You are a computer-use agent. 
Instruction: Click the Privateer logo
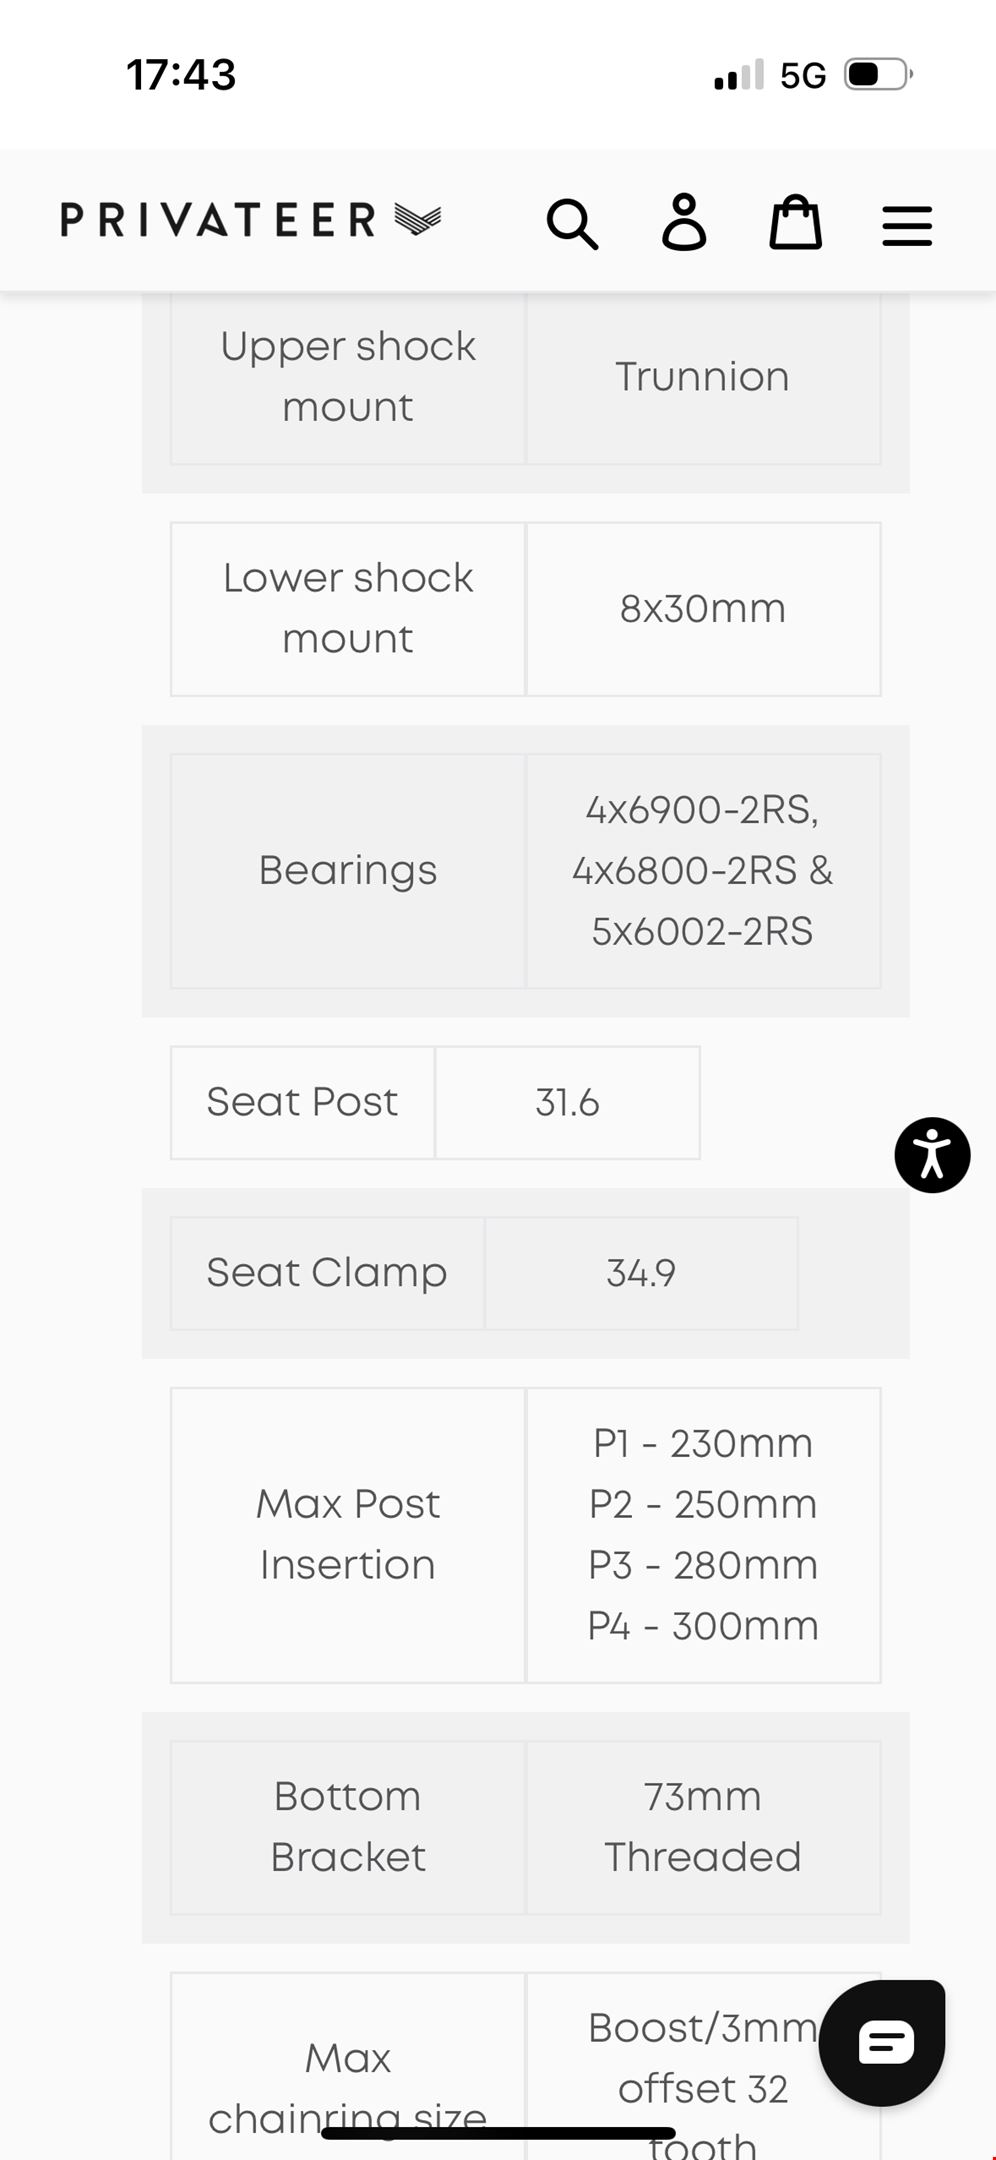(250, 220)
